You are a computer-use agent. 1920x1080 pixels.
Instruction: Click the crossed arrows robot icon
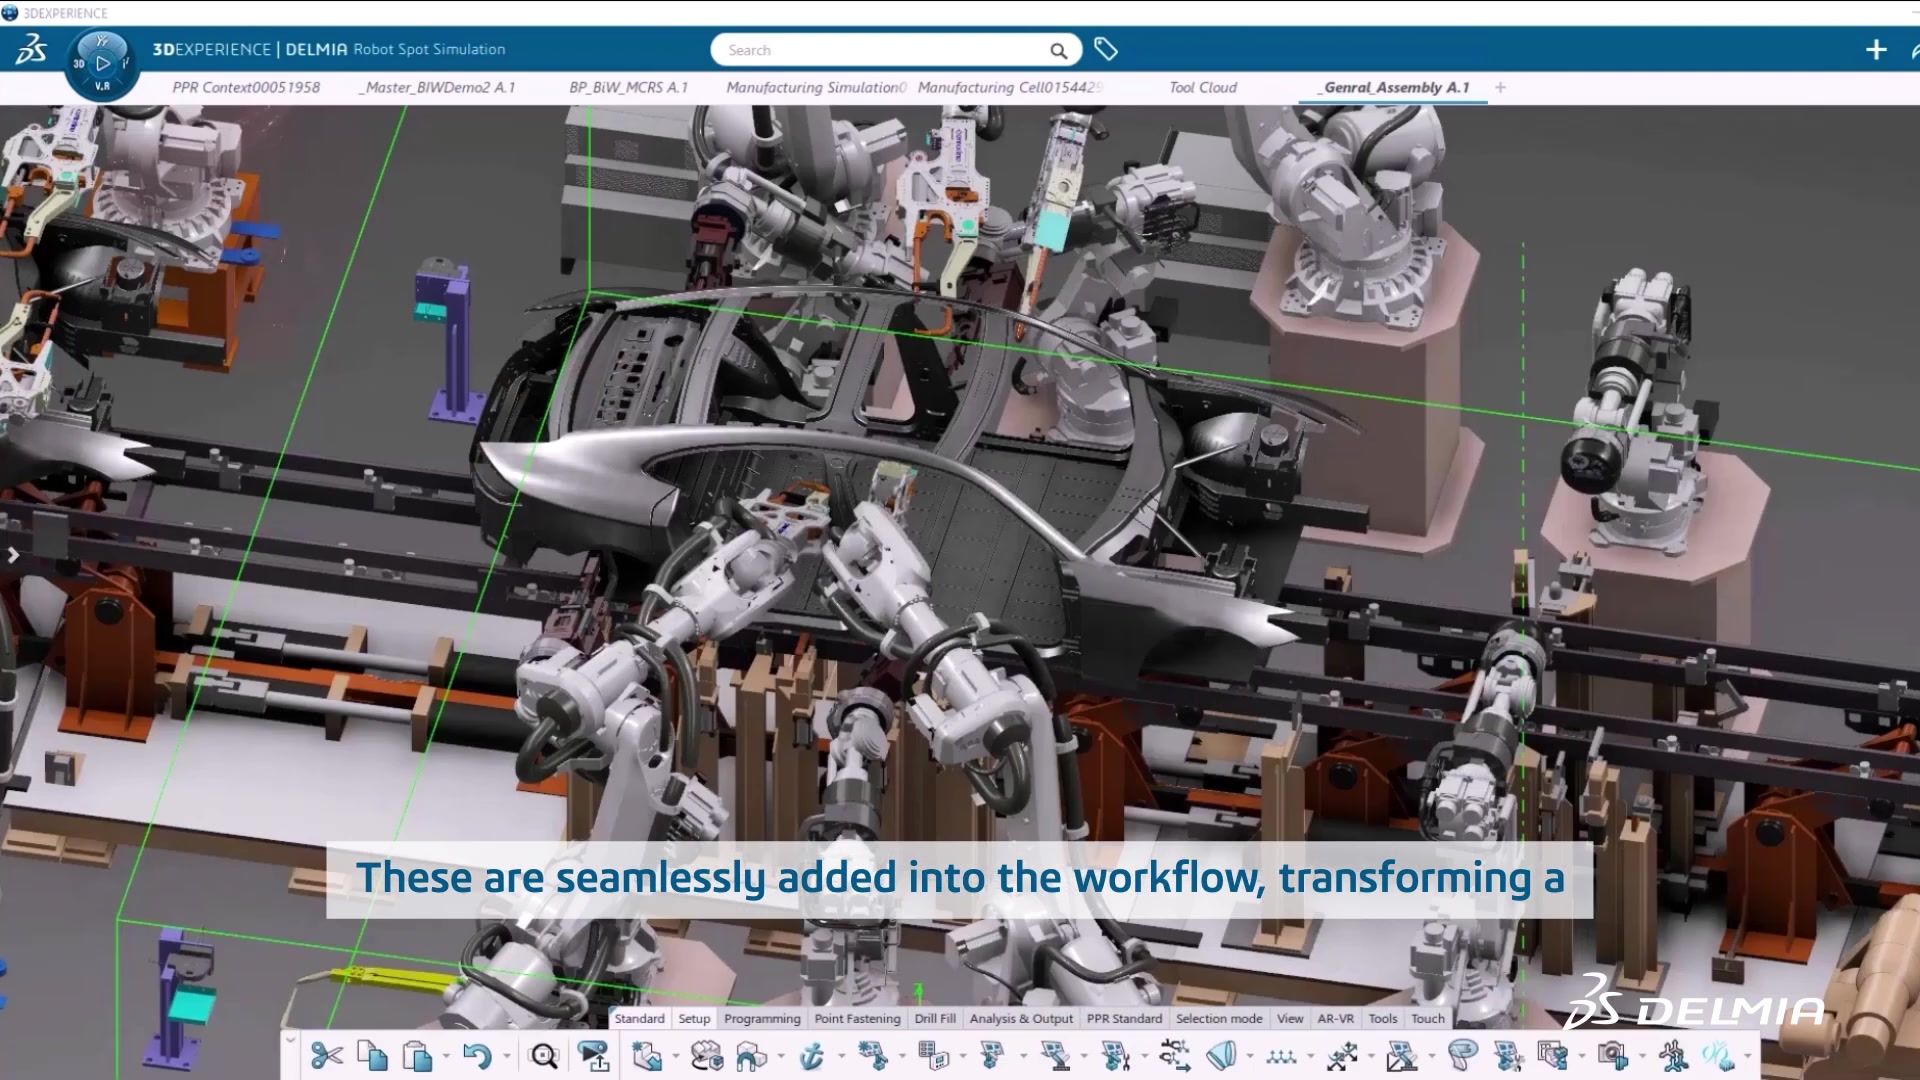coord(1341,1055)
